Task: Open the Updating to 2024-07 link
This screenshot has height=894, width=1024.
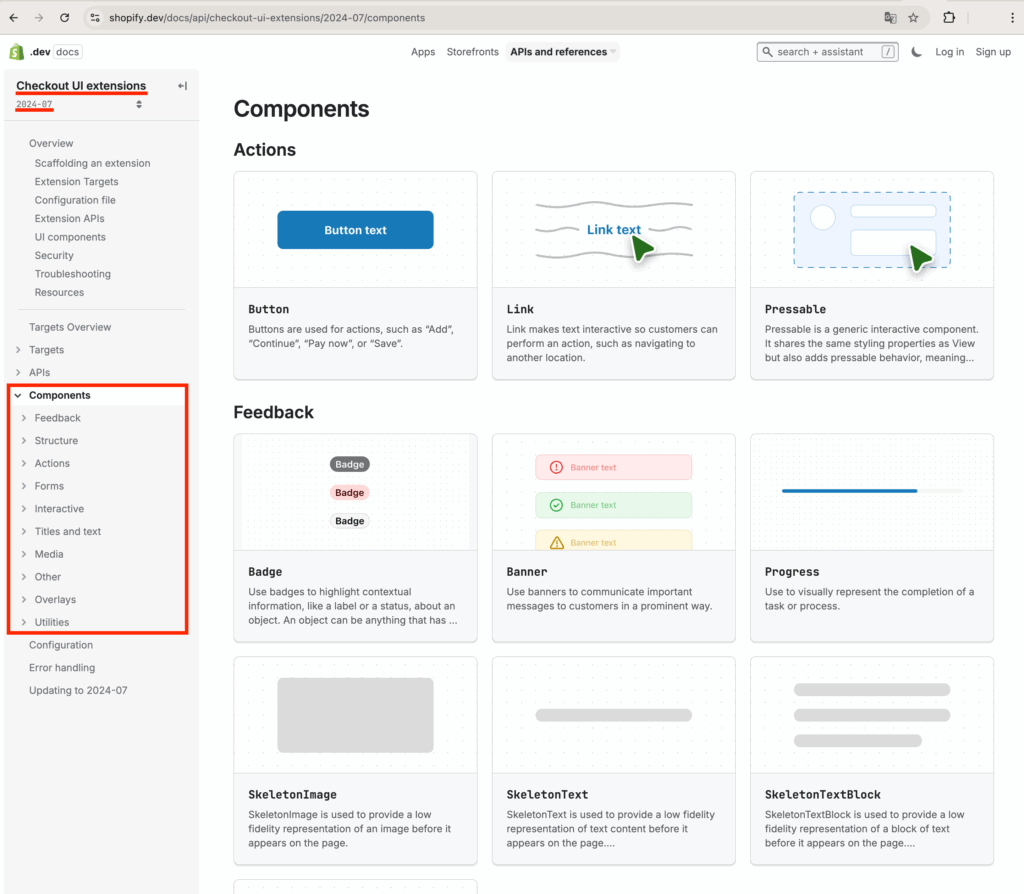Action: (x=78, y=690)
